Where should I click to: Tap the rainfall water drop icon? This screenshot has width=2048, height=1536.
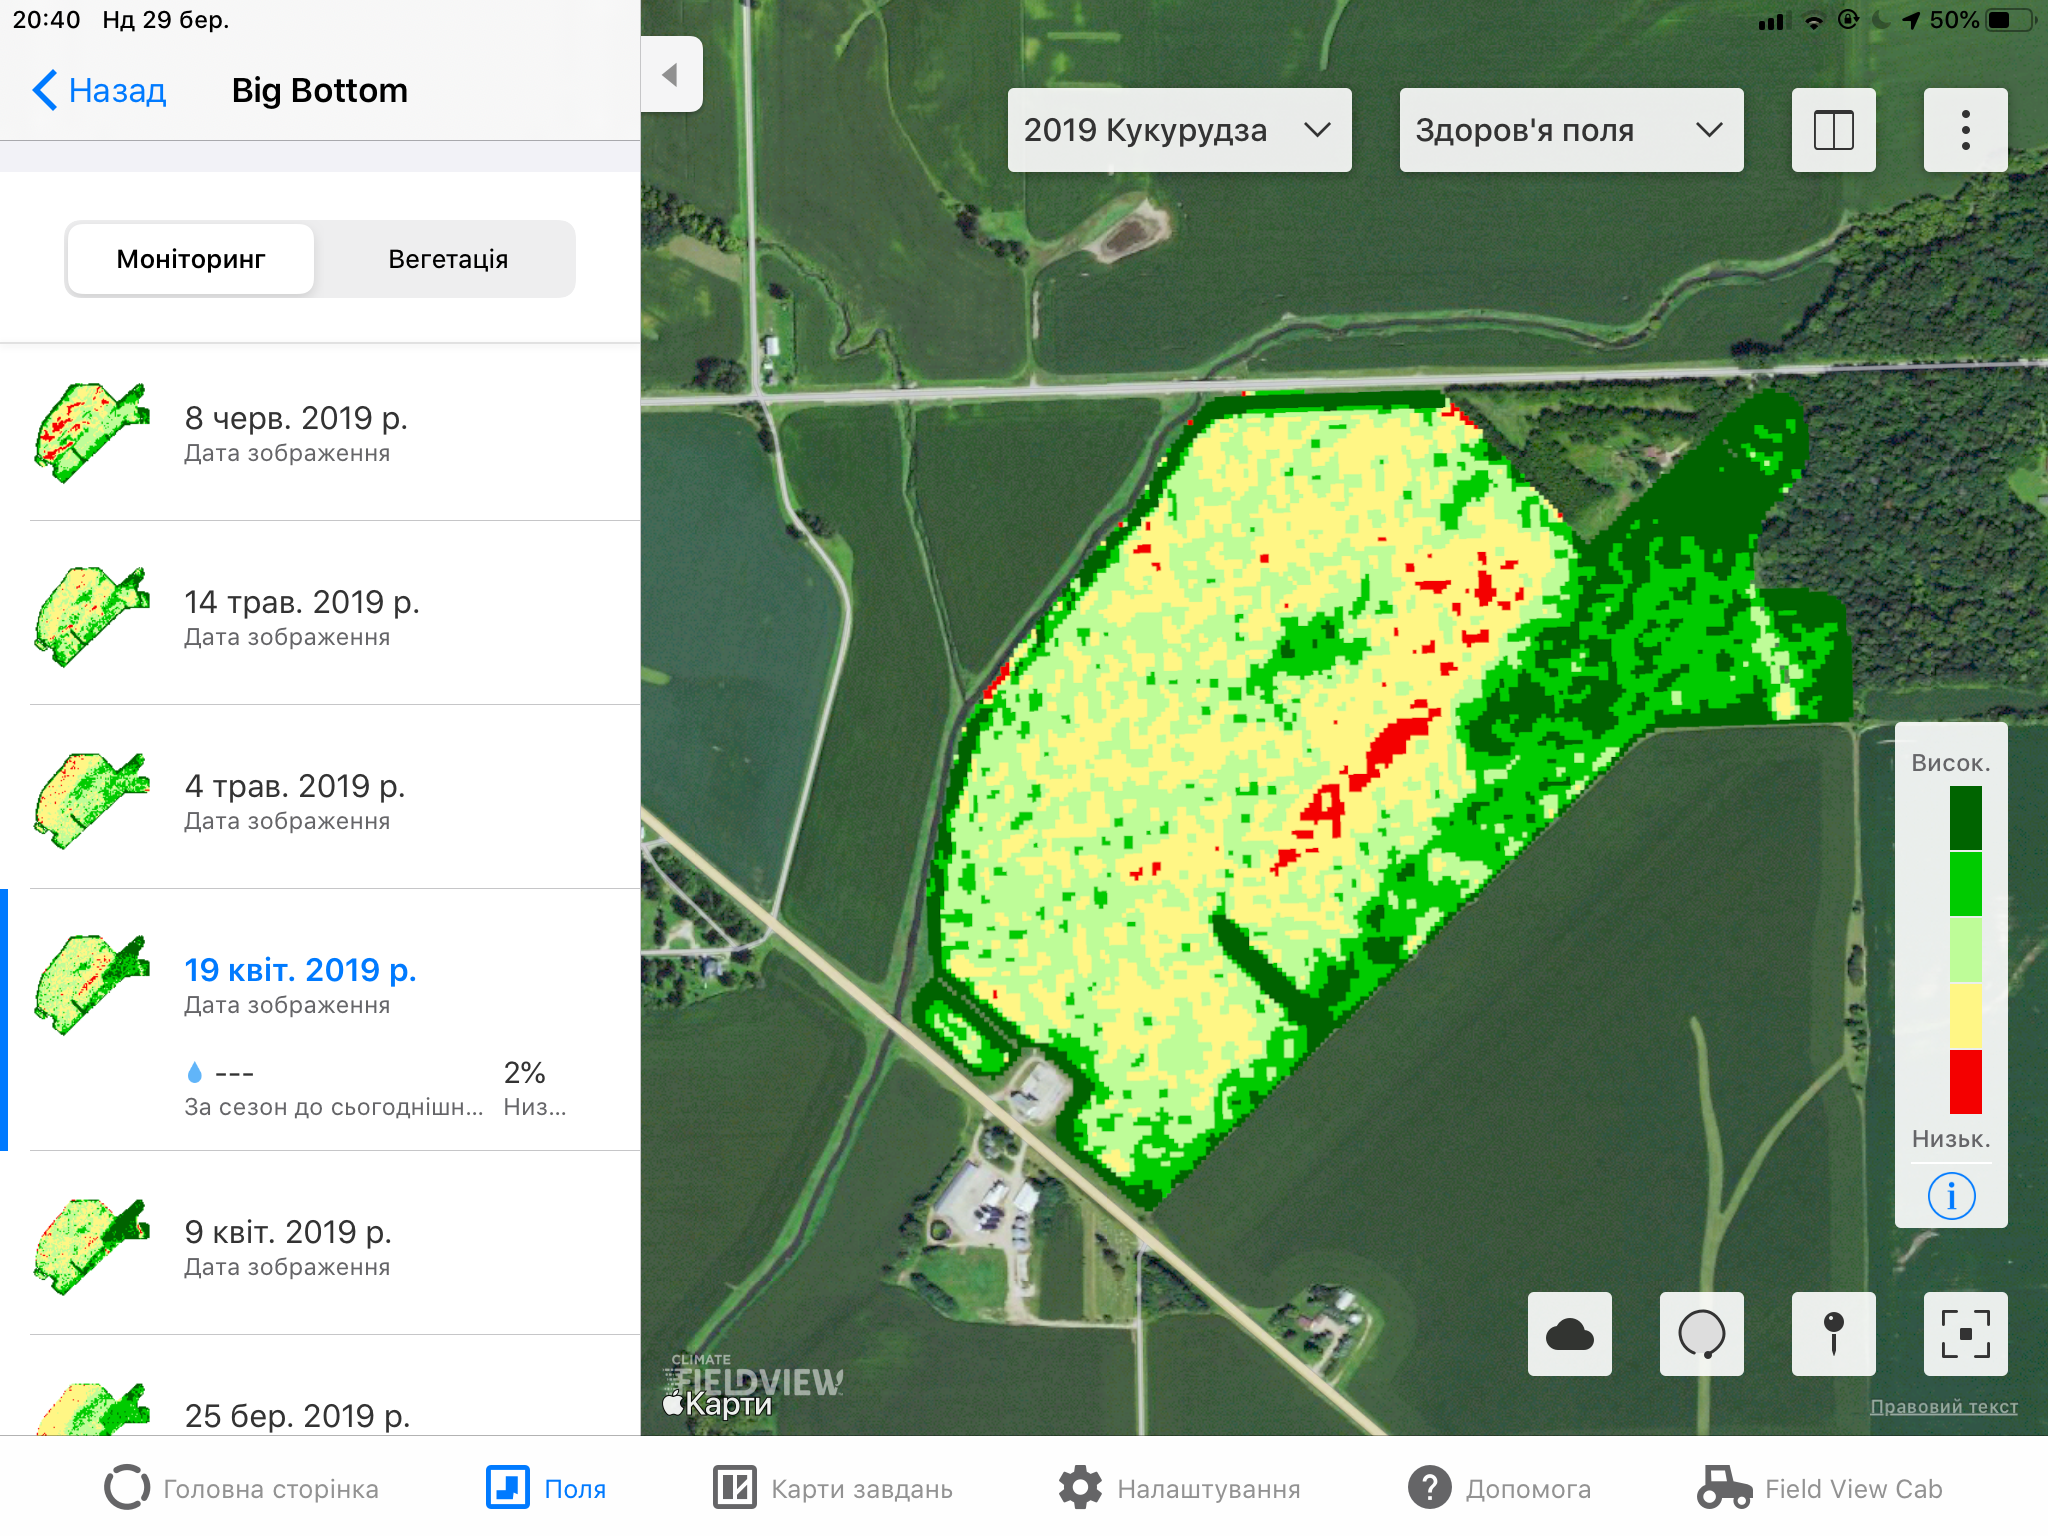195,1073
